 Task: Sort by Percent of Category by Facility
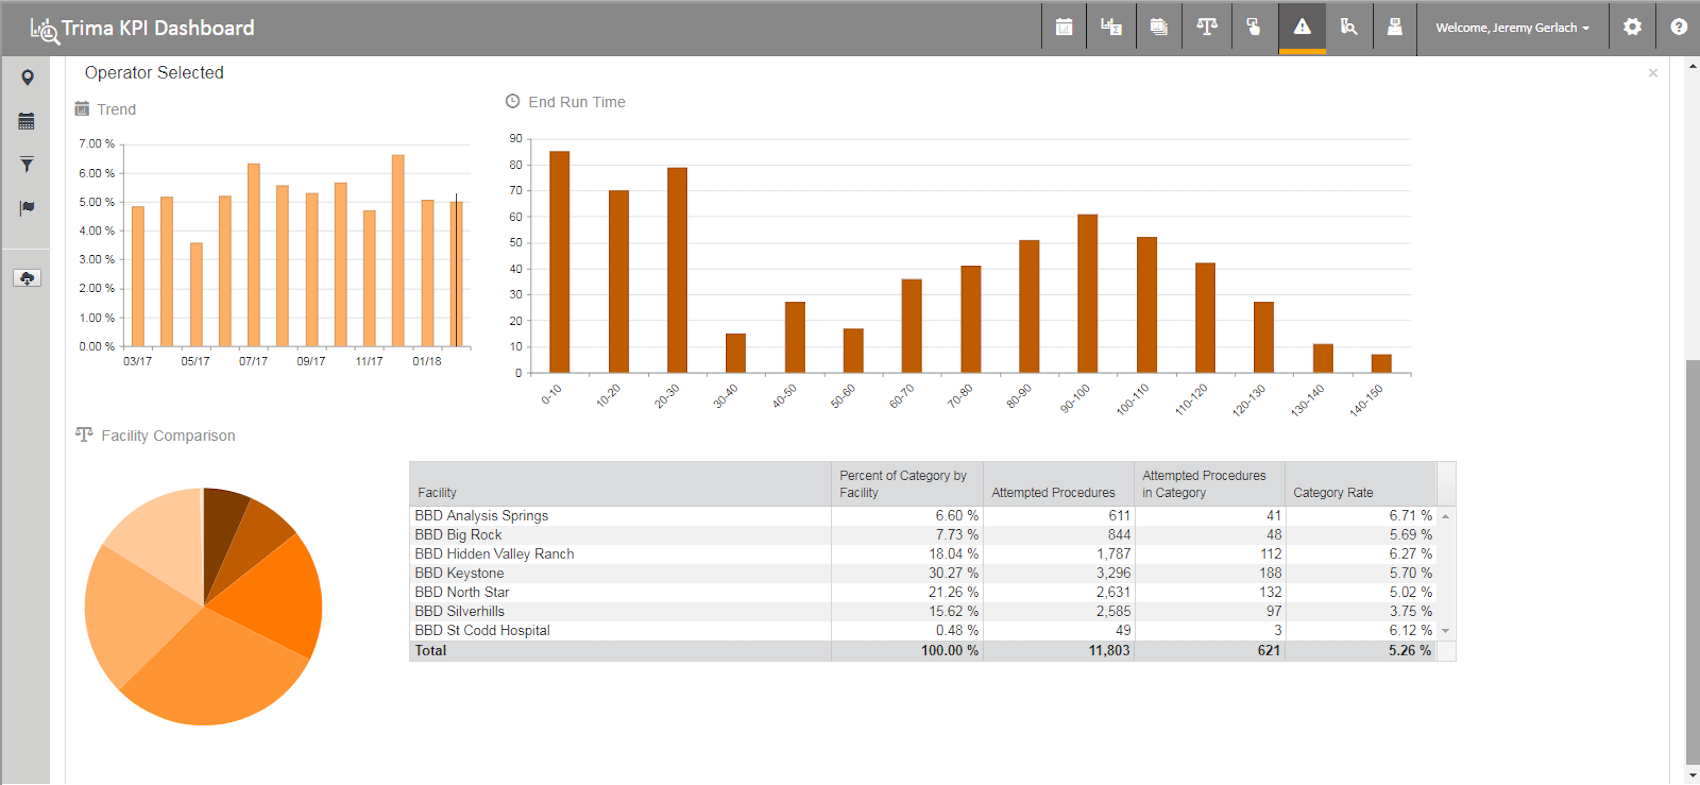point(907,484)
